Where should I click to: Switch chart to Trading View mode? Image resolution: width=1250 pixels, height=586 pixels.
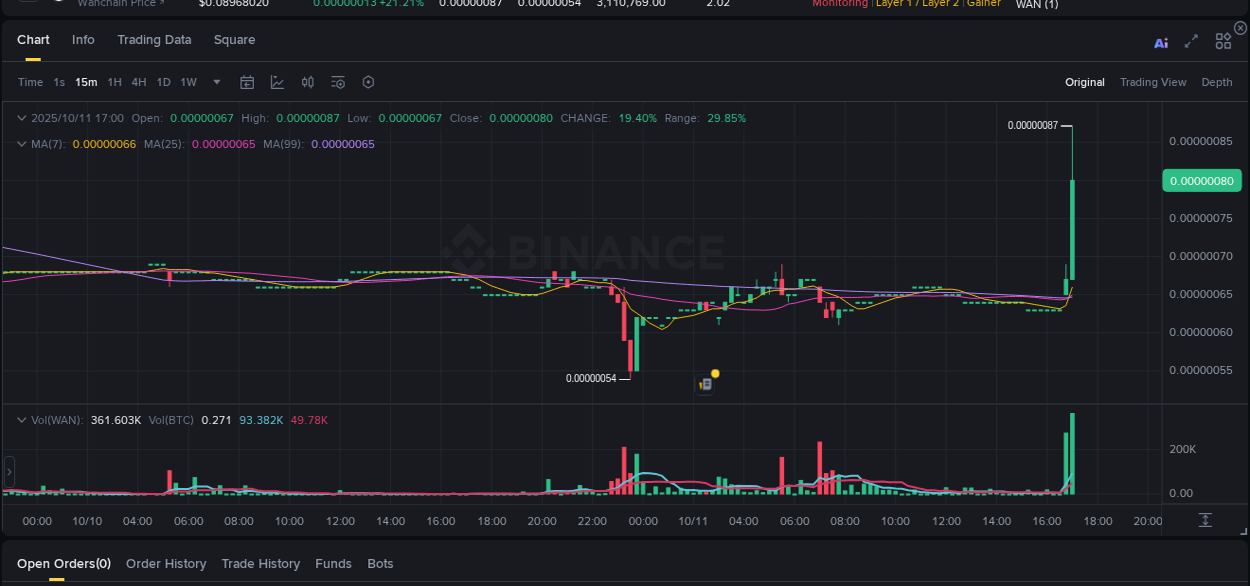point(1153,82)
